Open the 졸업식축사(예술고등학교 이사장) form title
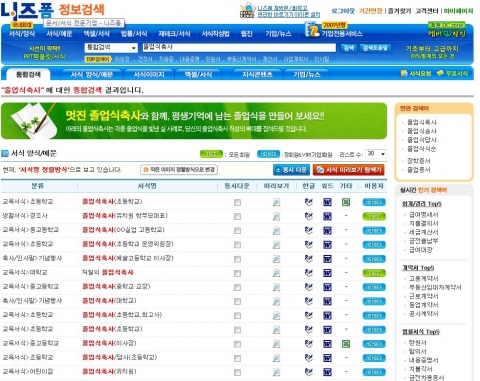 pyautogui.click(x=128, y=258)
